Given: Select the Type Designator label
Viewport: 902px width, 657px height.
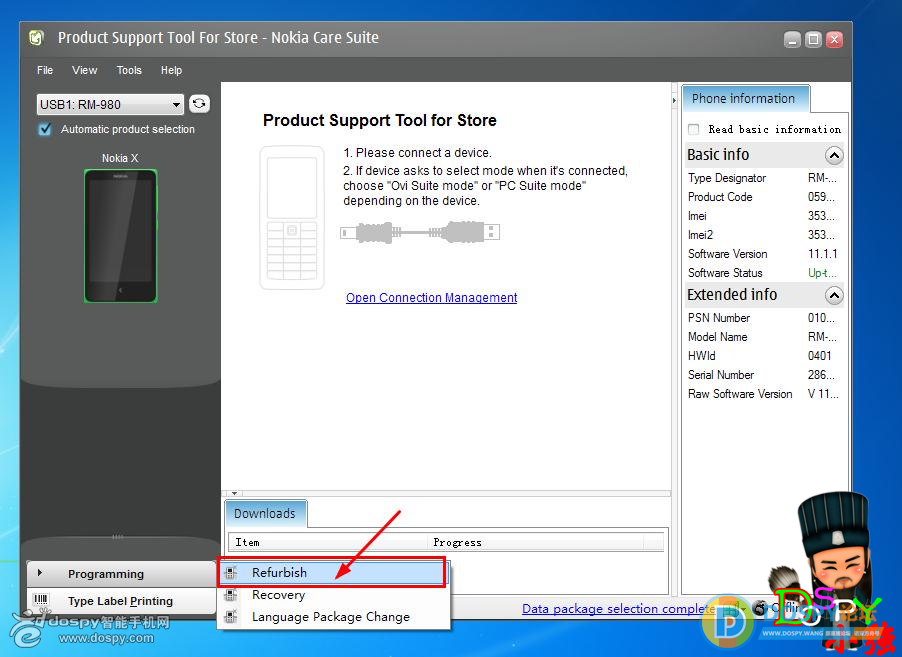Looking at the screenshot, I should click(727, 178).
